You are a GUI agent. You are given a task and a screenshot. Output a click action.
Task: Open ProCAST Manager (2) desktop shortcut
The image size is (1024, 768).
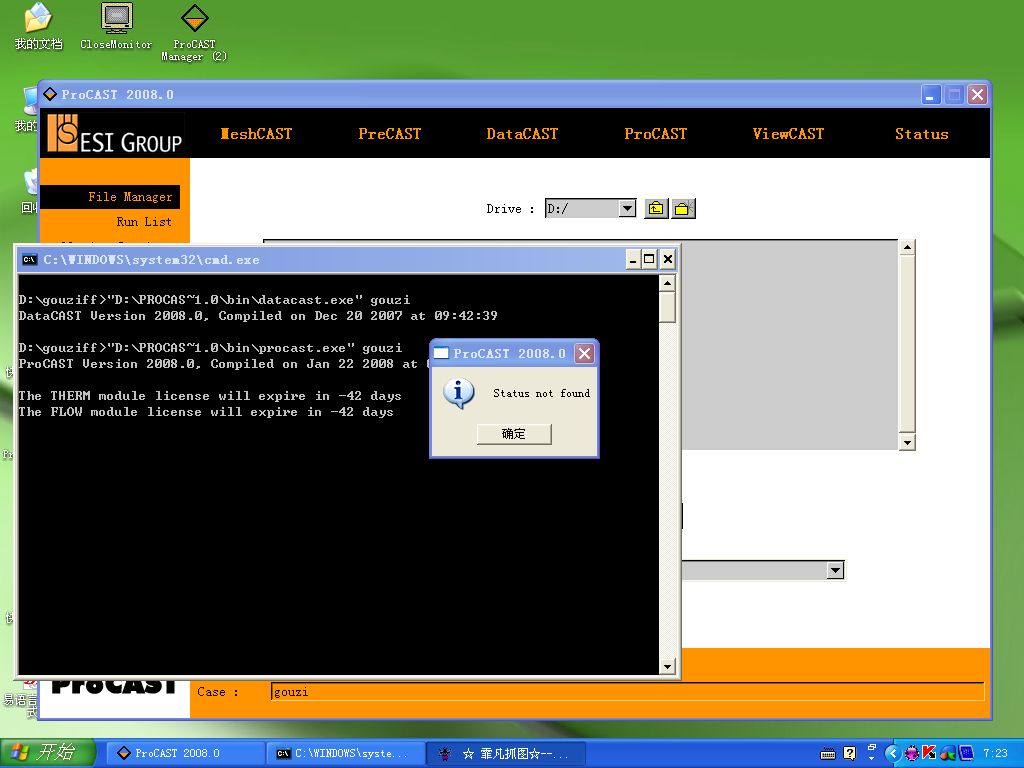[x=195, y=31]
